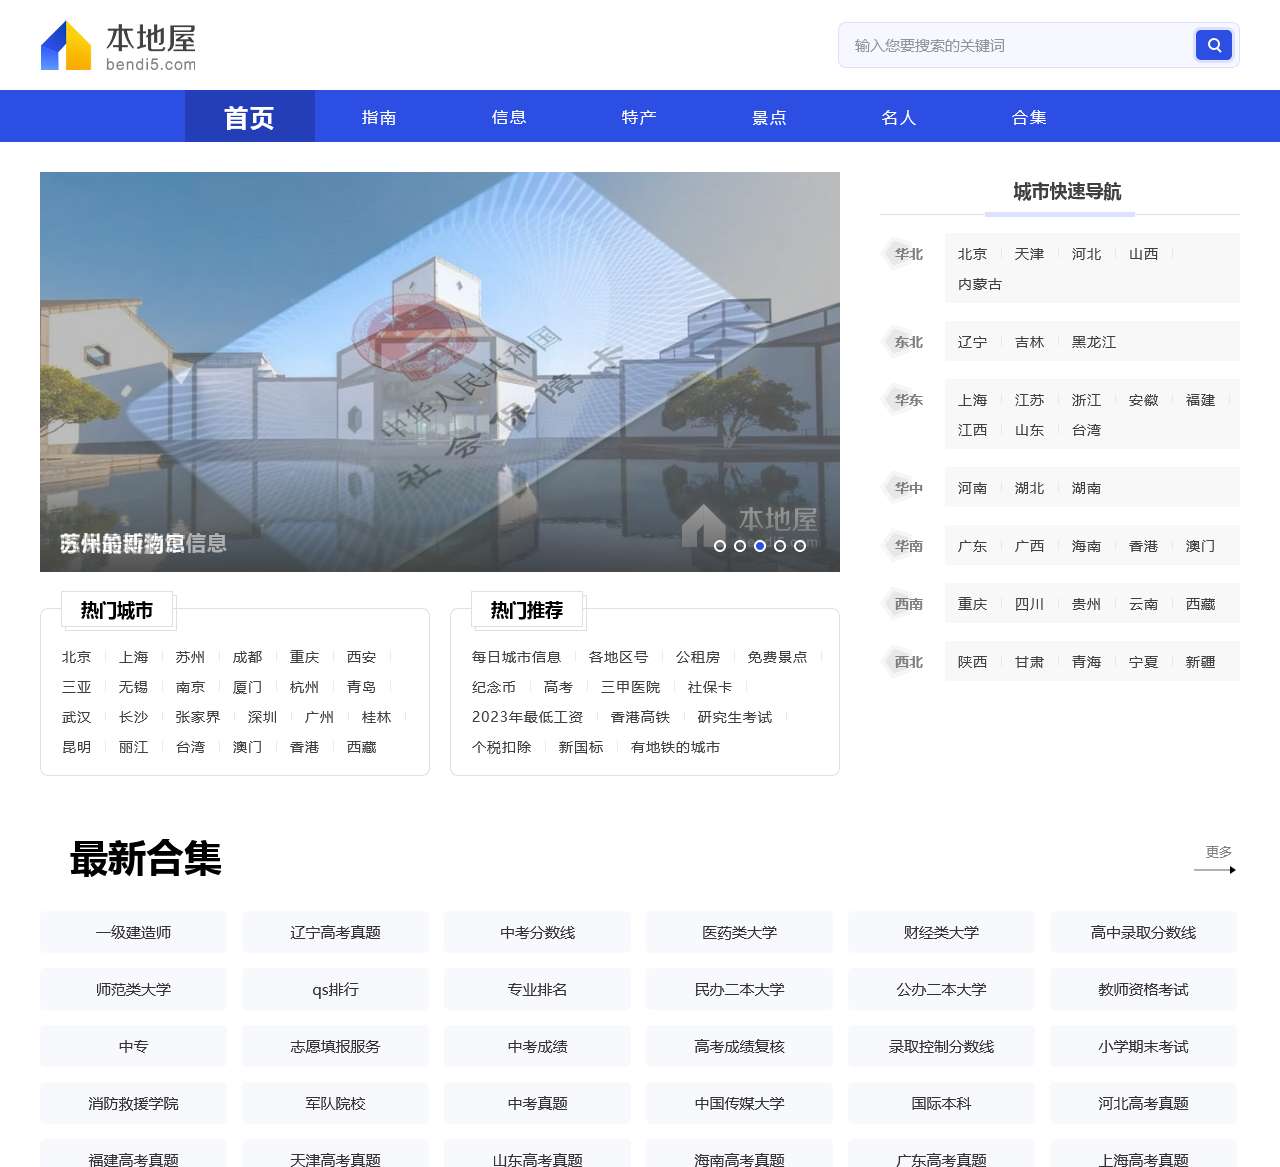Open the 军队院校 collection
The image size is (1280, 1167).
coord(335,1103)
